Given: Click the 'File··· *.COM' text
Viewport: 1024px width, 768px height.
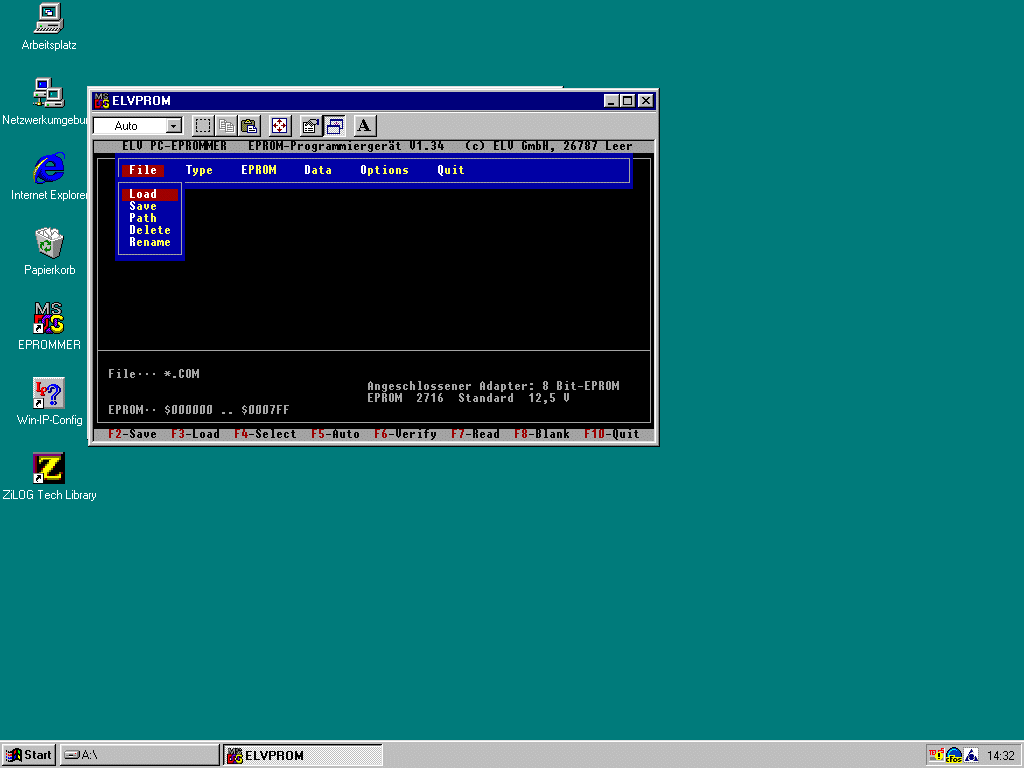Looking at the screenshot, I should pos(154,374).
